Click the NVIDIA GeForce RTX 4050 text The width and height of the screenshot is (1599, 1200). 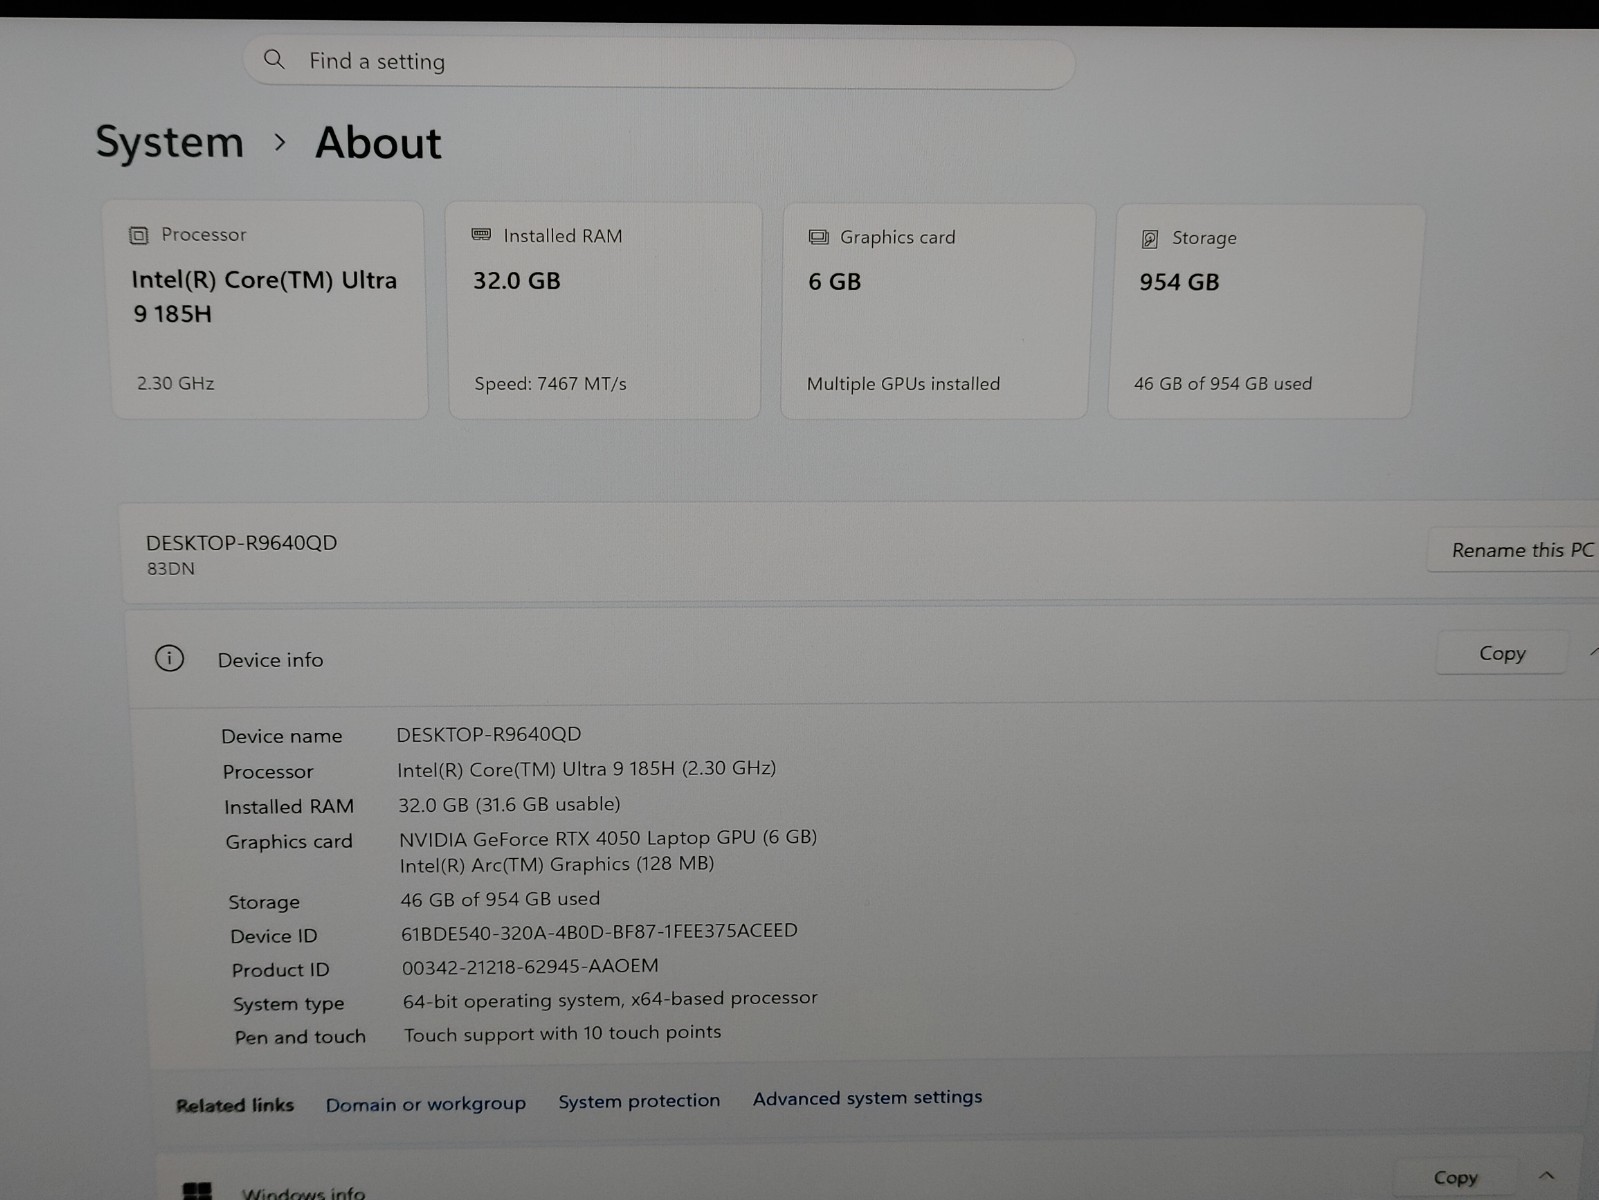pyautogui.click(x=608, y=838)
